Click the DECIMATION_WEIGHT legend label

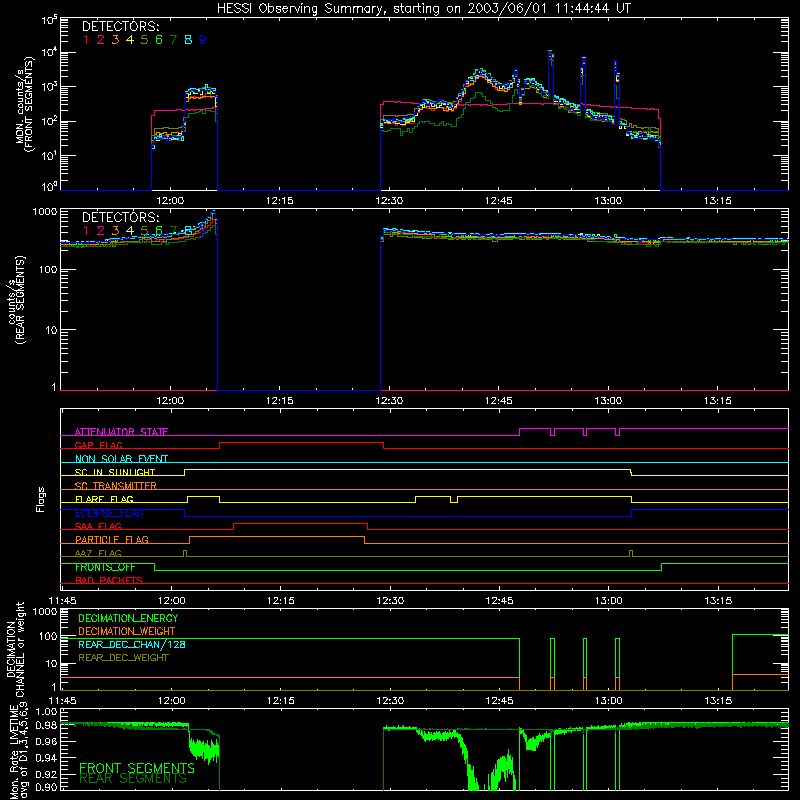[x=127, y=631]
